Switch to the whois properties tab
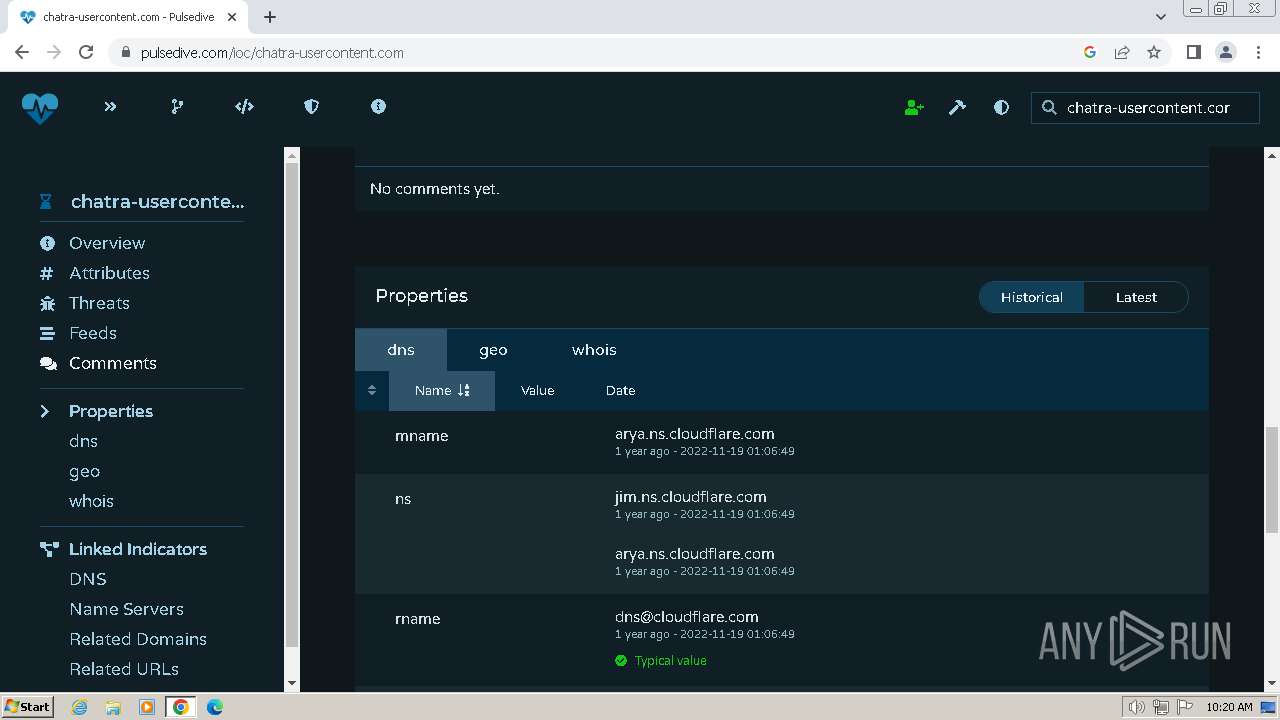 [594, 350]
